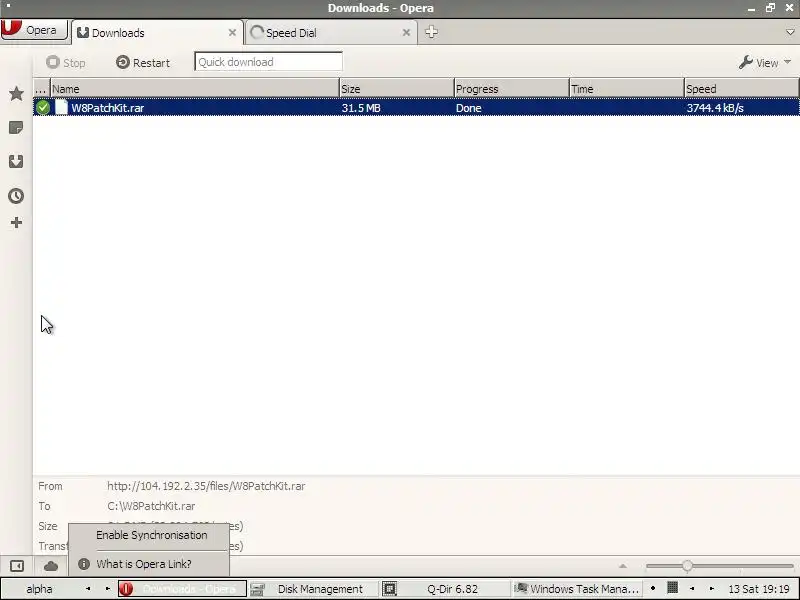This screenshot has height=600, width=800.
Task: Click Downloads - Opera taskbar button
Action: pos(183,589)
